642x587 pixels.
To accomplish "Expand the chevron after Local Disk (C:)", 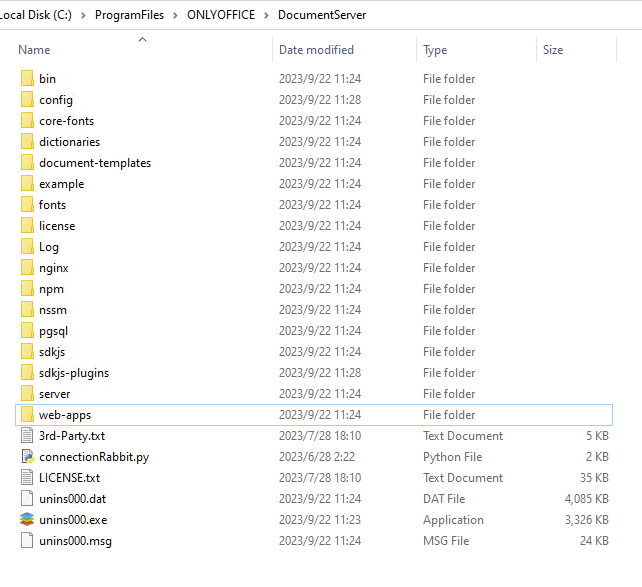I will pos(84,15).
